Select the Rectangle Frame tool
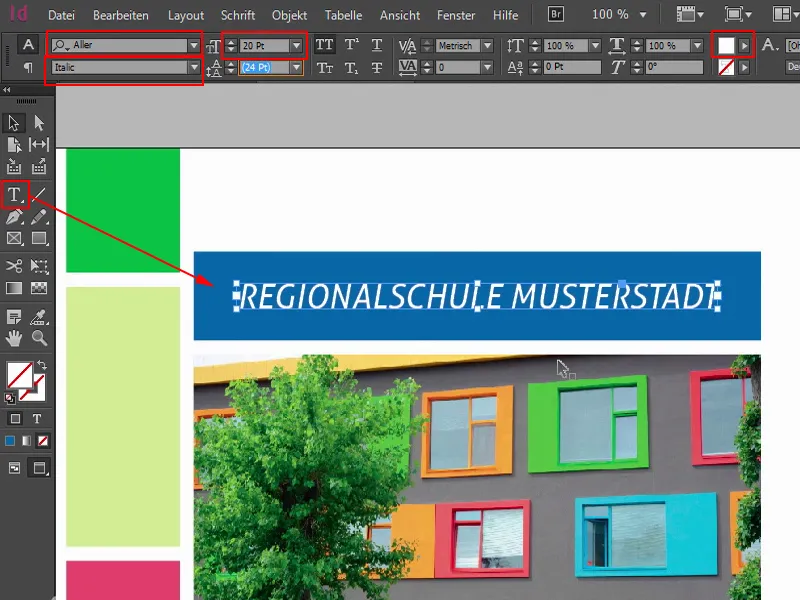Image resolution: width=800 pixels, height=600 pixels. [x=14, y=238]
